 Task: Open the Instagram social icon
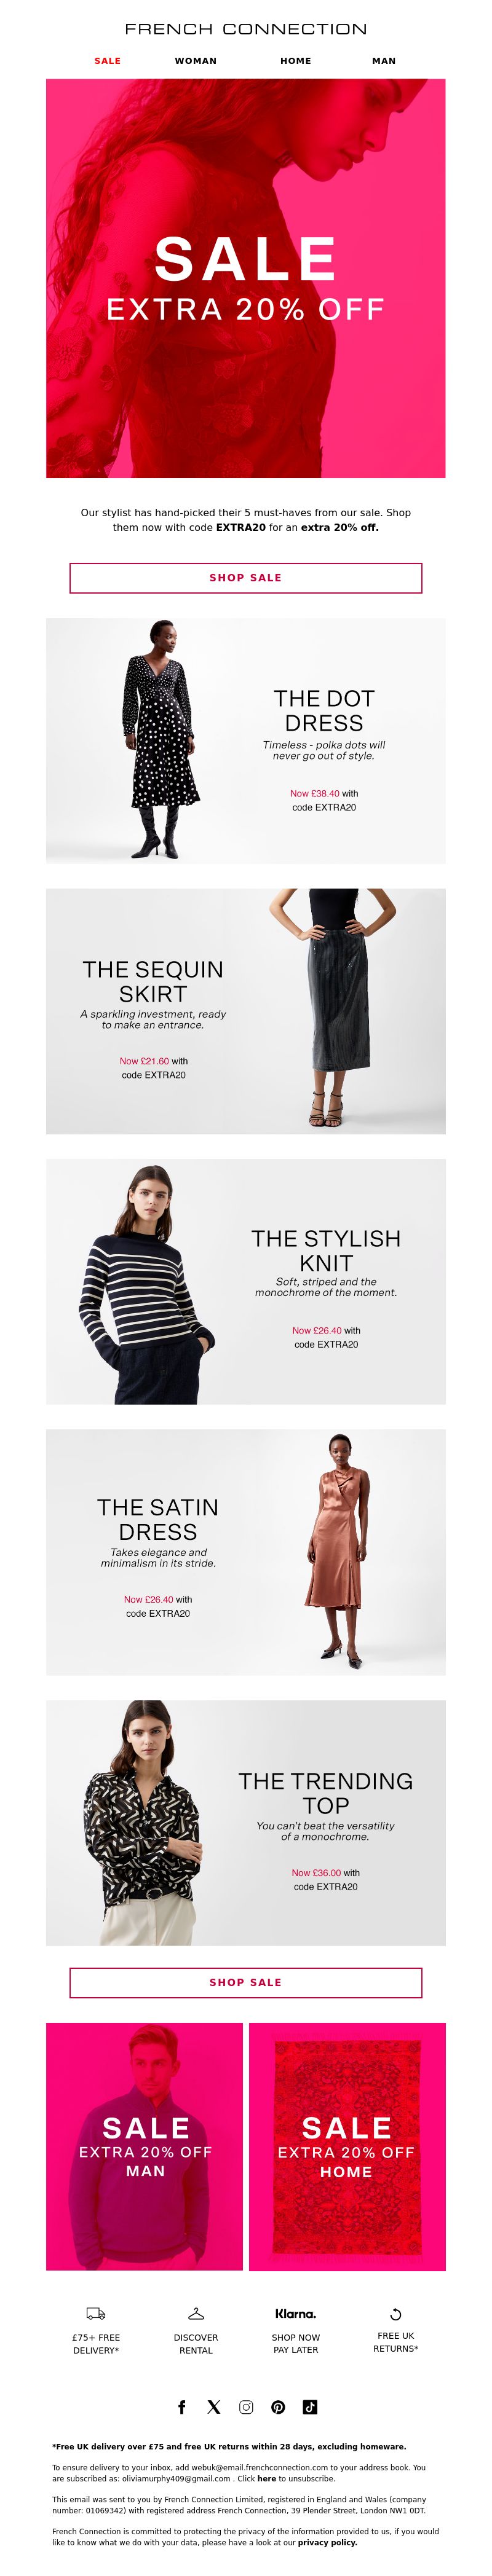tap(246, 2407)
